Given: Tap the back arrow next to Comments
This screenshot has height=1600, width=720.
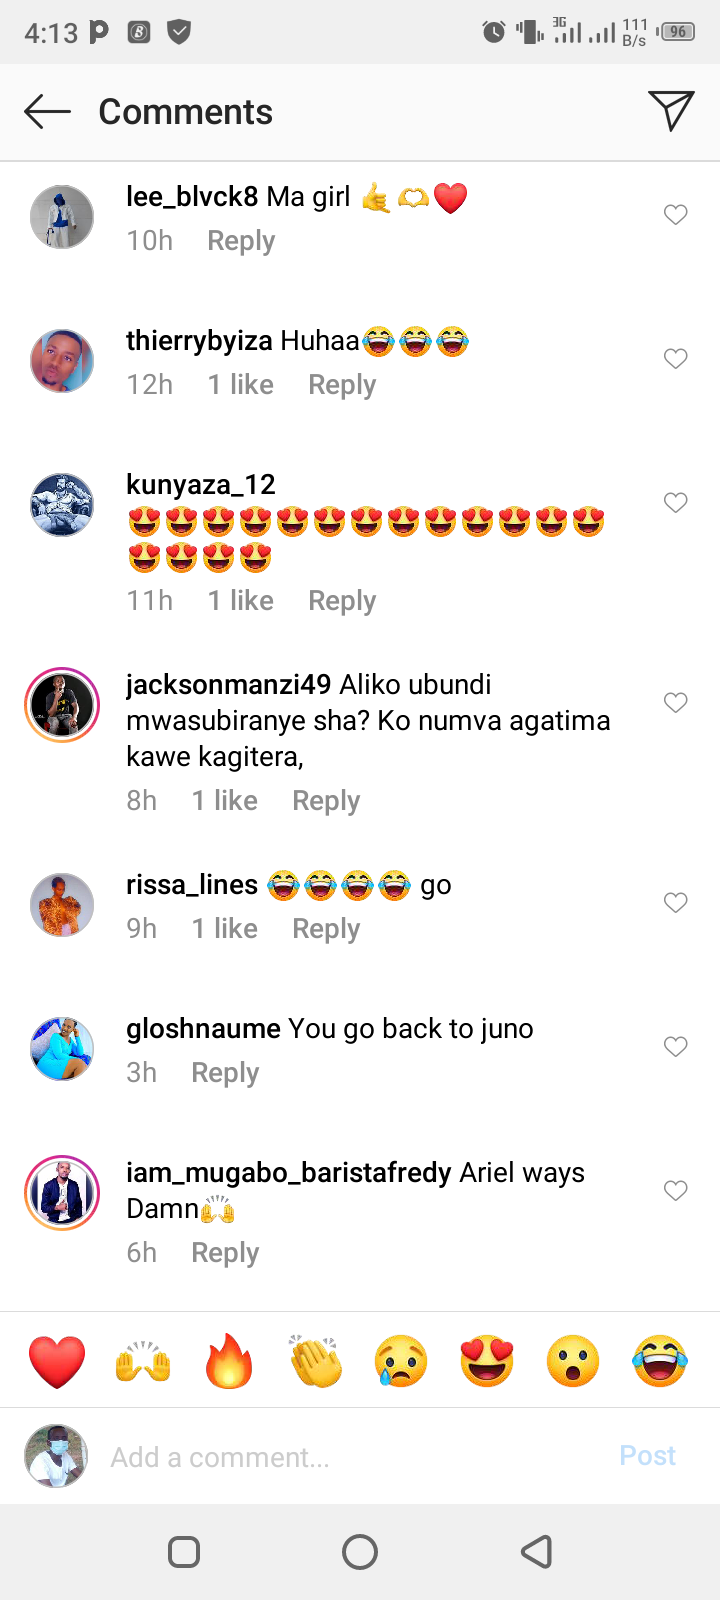Looking at the screenshot, I should (47, 112).
